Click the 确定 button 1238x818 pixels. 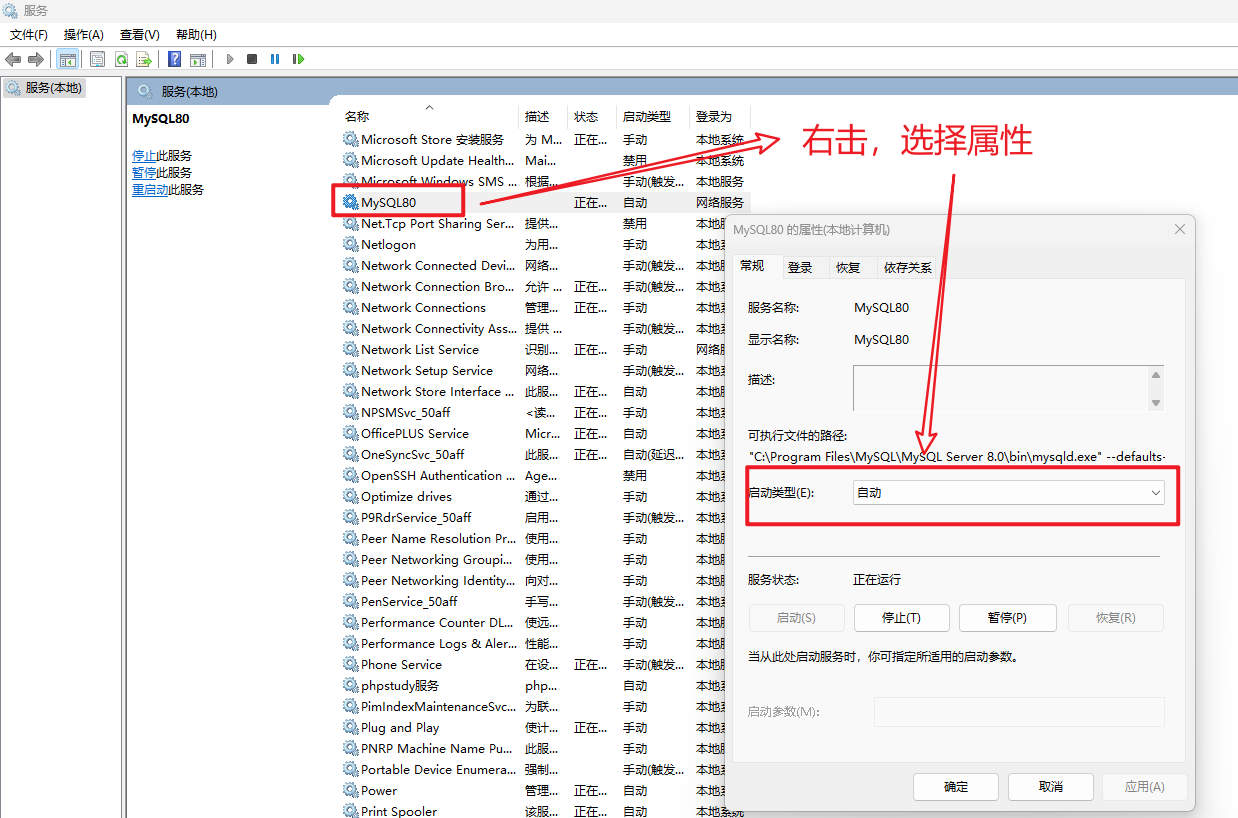click(x=956, y=786)
